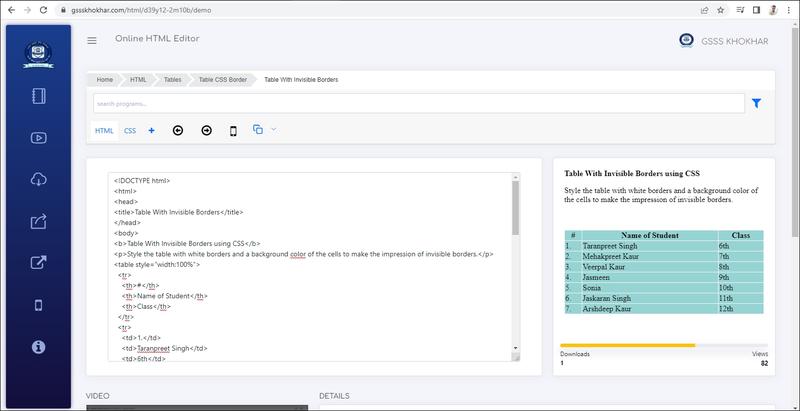Go to previous program with left arrow
The image size is (800, 411).
click(178, 130)
